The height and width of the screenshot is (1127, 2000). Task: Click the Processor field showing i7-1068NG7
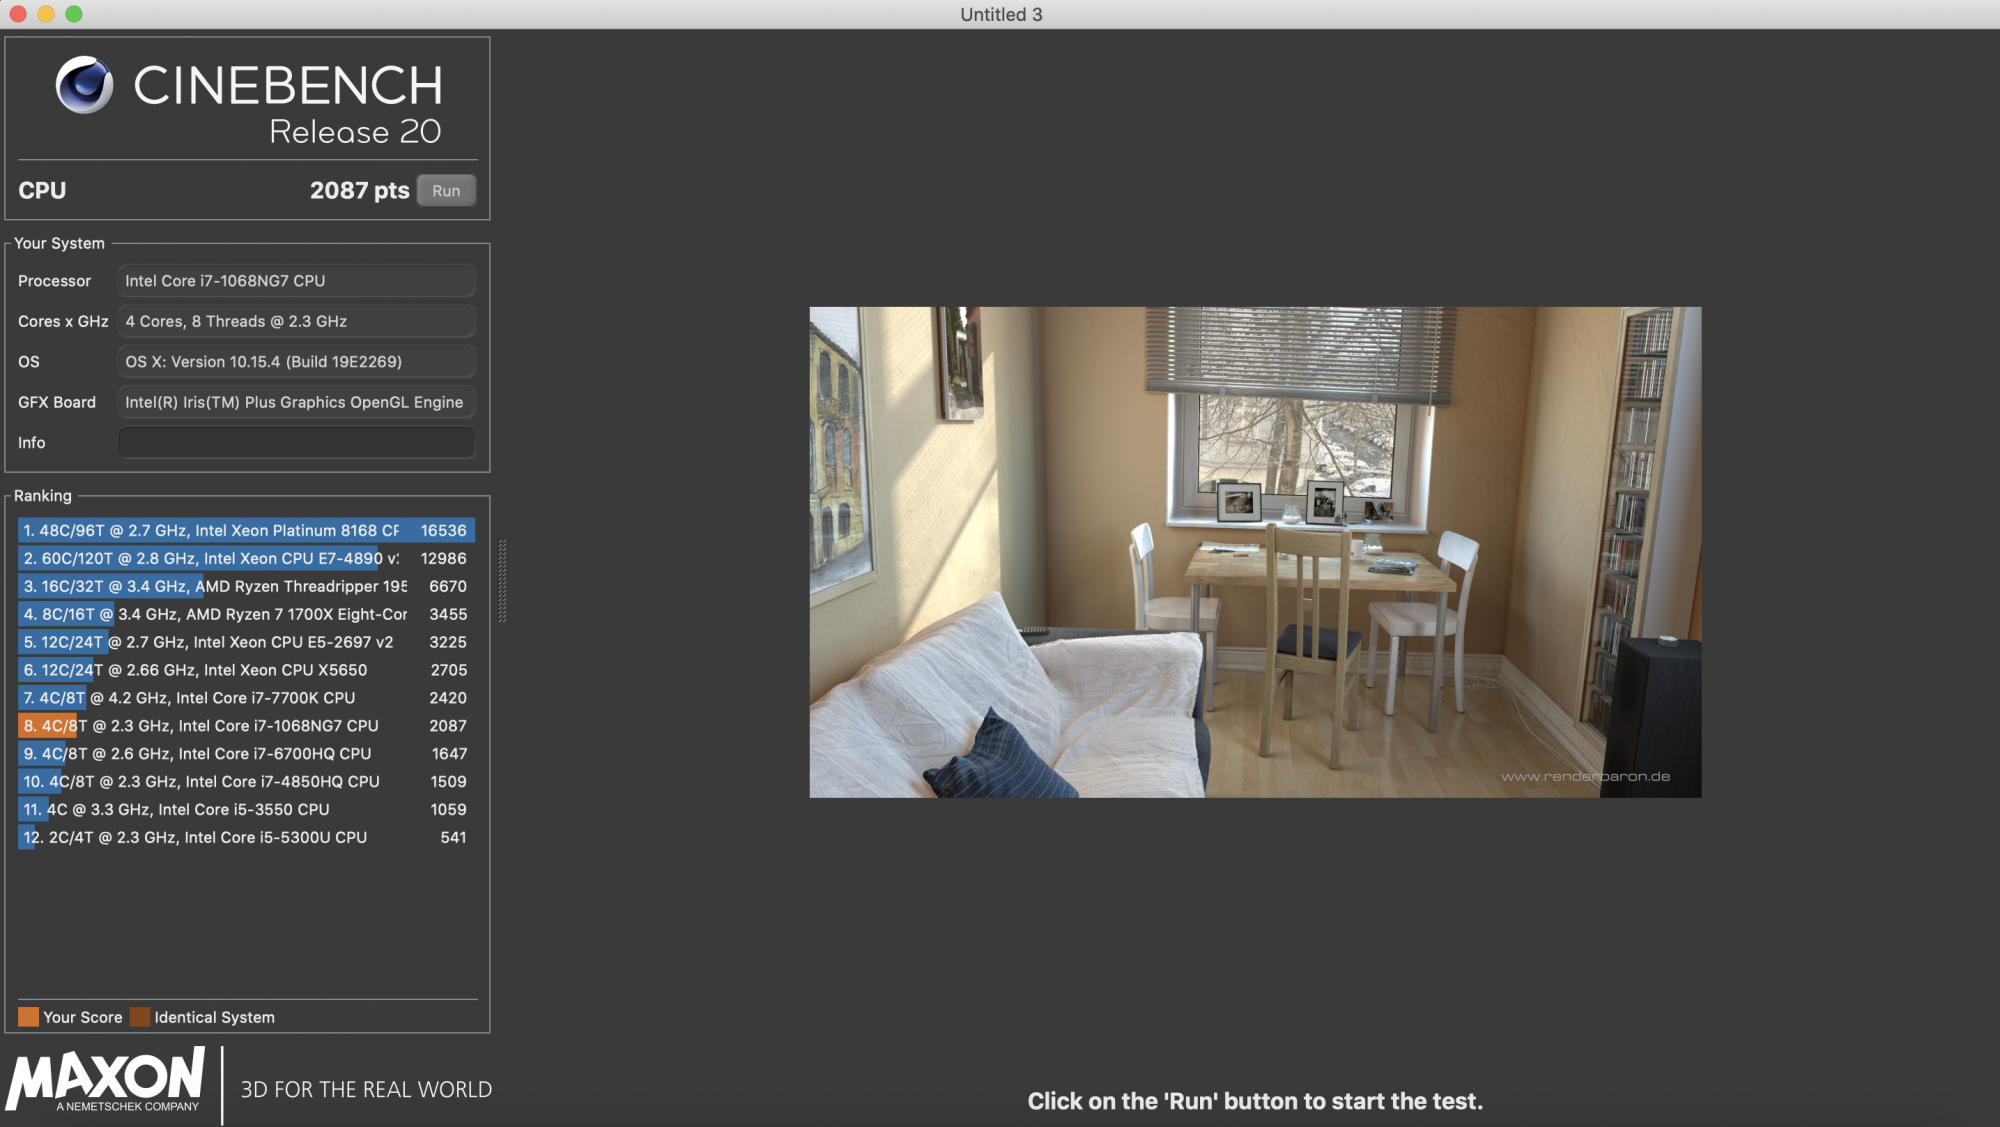point(296,281)
